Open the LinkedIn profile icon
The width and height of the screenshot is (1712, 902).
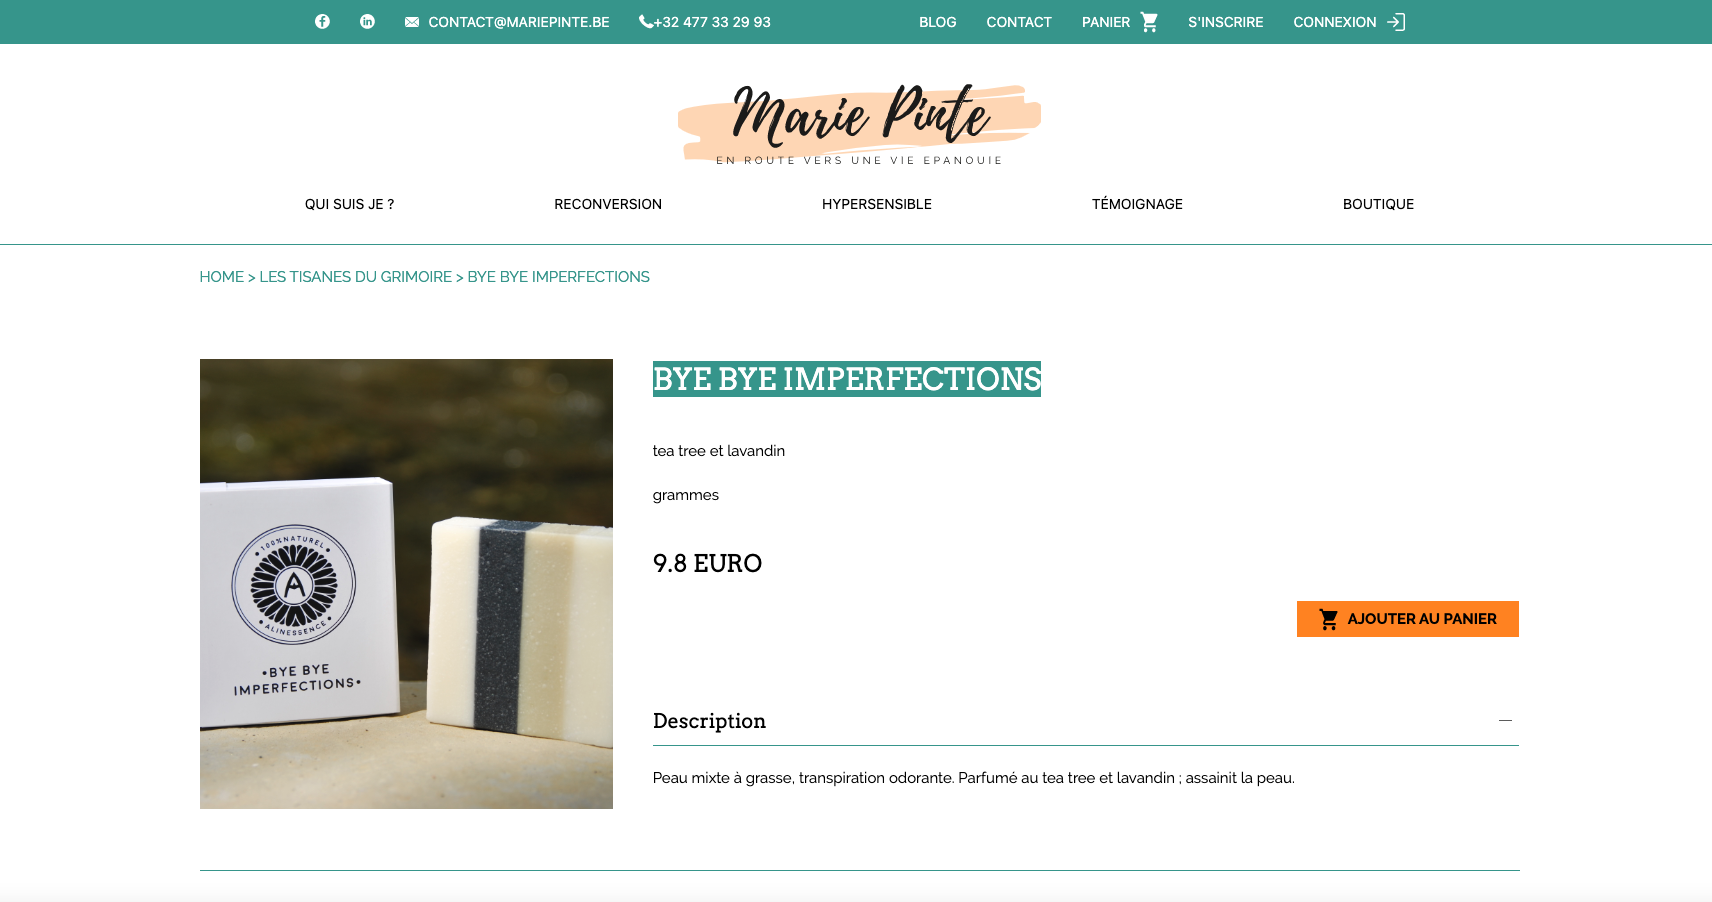pos(367,22)
